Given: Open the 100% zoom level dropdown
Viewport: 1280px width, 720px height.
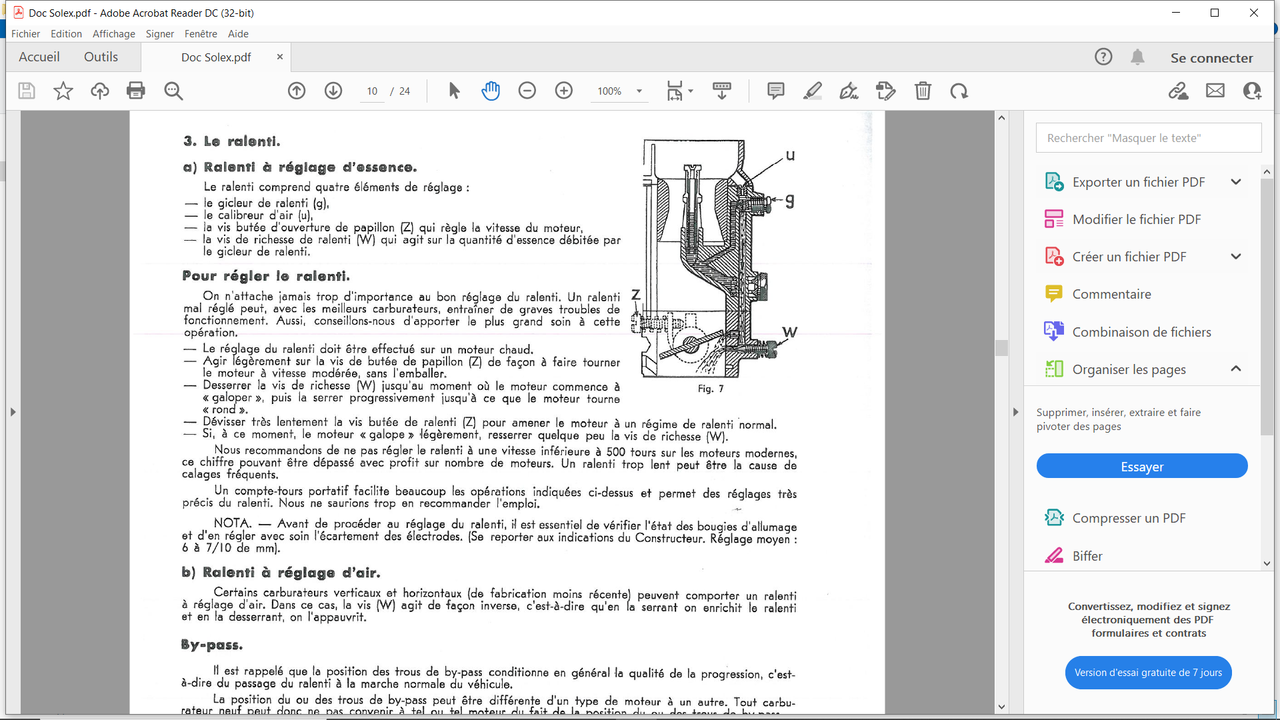Looking at the screenshot, I should (620, 91).
